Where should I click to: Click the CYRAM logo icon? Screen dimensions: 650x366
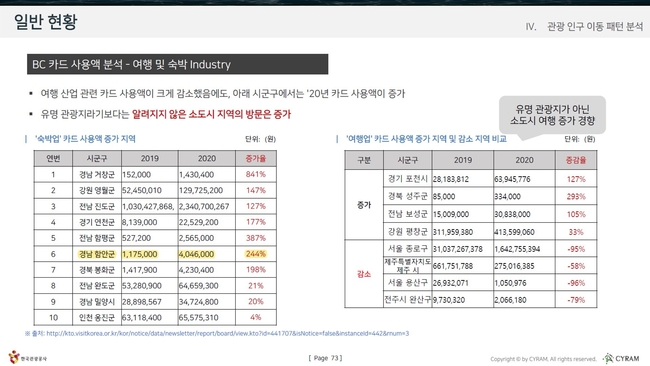(608, 358)
